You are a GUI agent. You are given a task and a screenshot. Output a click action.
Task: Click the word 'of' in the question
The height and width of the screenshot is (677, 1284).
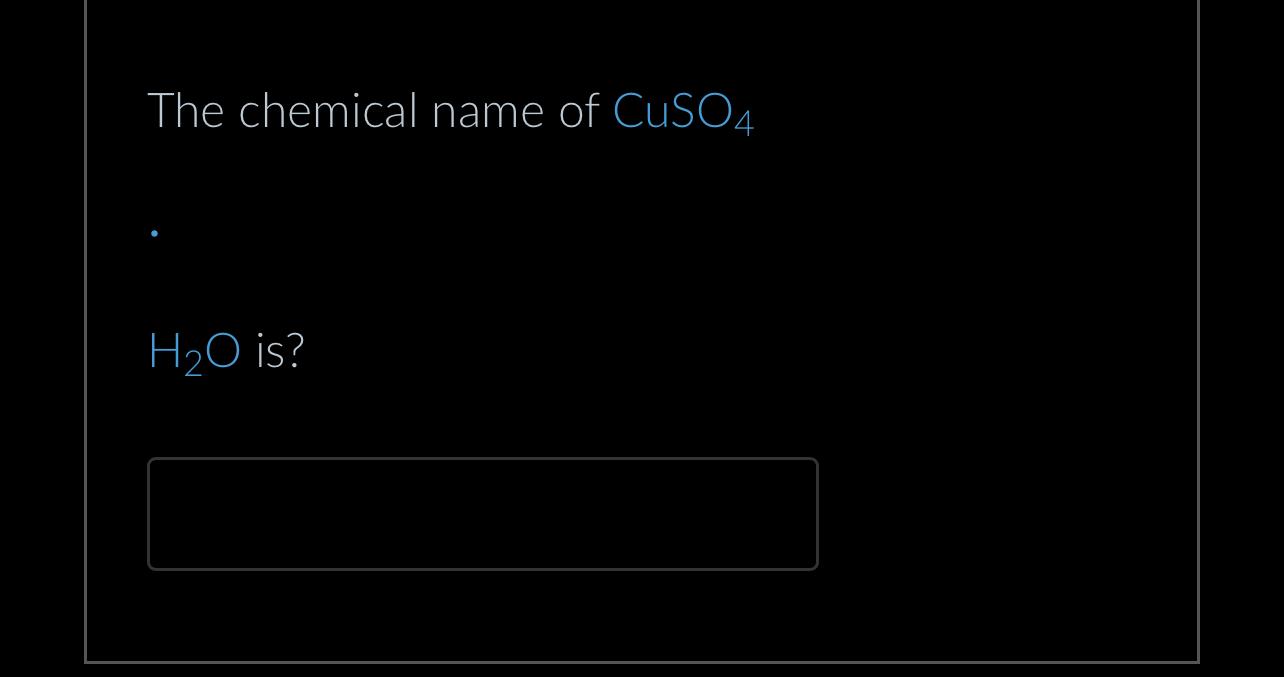(578, 110)
